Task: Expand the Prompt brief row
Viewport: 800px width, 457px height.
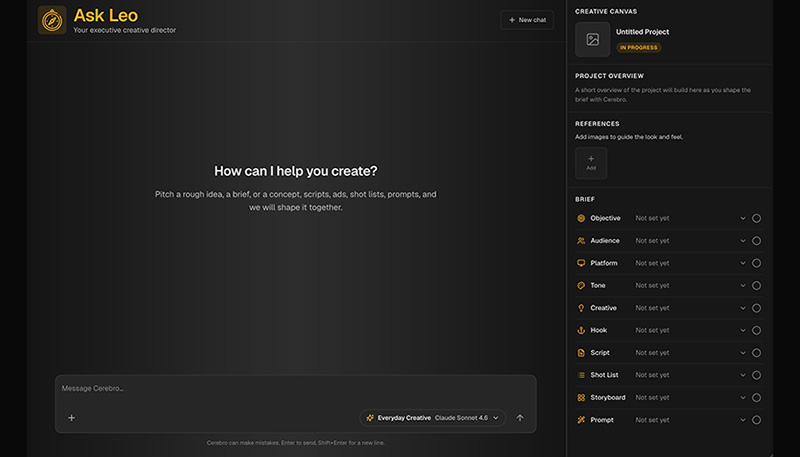Action: pos(742,420)
